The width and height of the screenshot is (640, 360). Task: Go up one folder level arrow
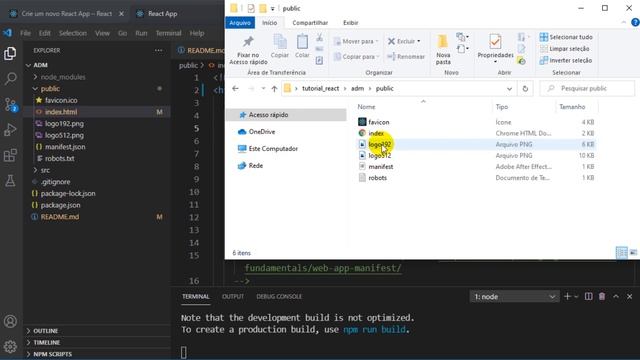(274, 89)
